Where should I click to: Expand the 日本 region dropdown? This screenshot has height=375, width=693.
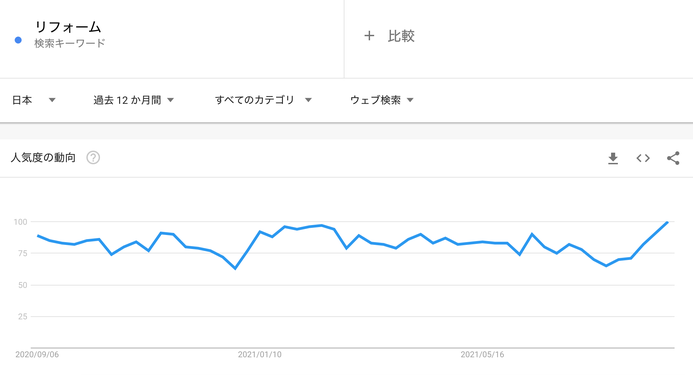click(x=34, y=100)
